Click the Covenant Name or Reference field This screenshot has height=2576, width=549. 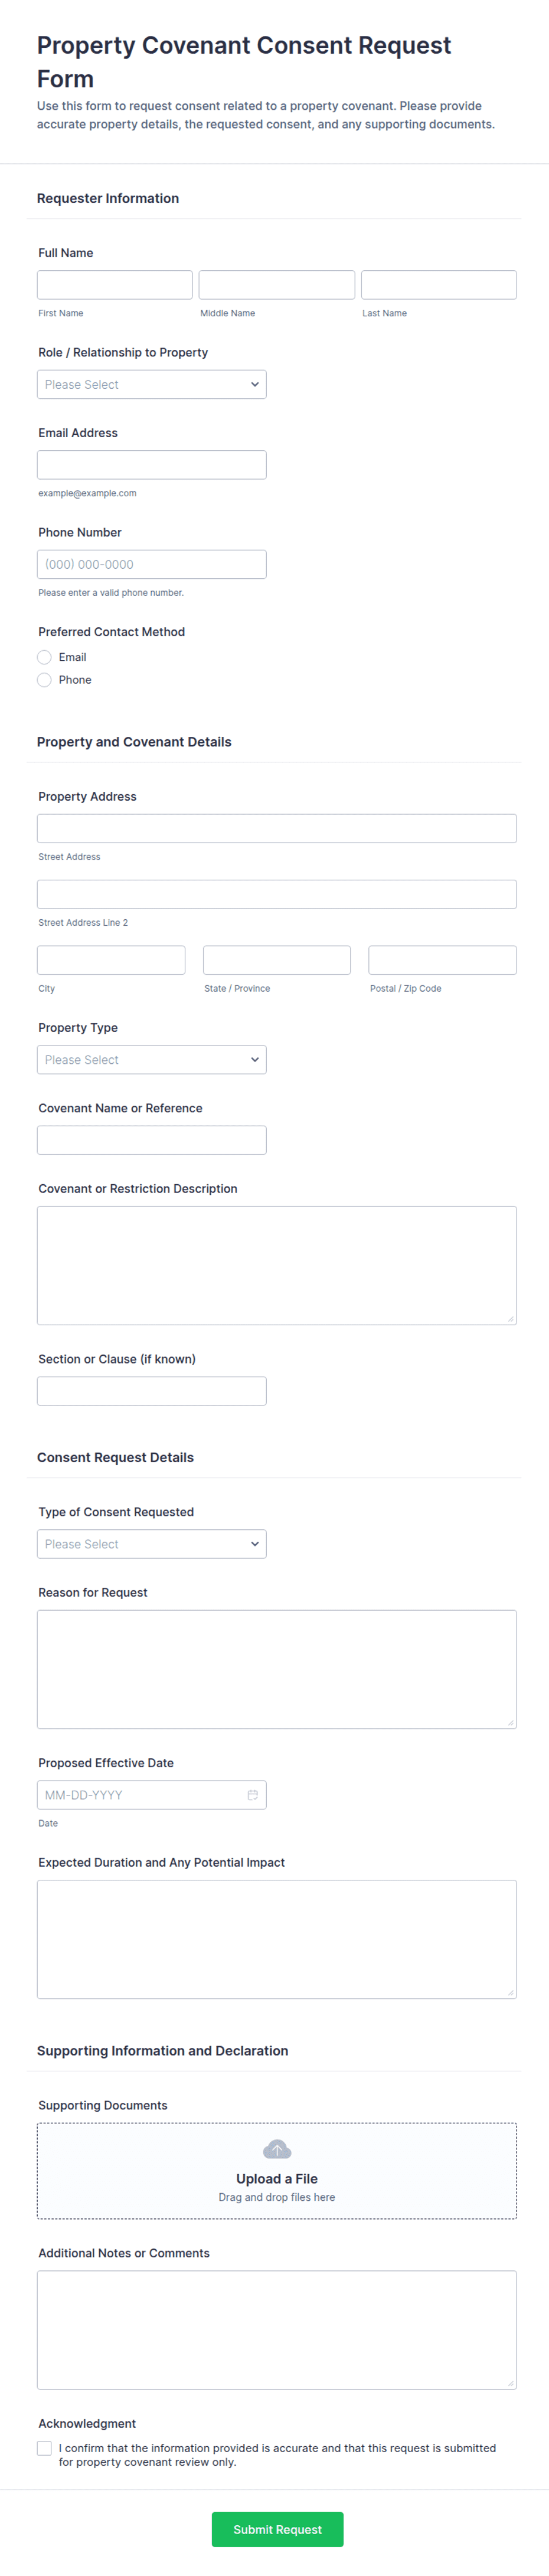click(x=151, y=1139)
